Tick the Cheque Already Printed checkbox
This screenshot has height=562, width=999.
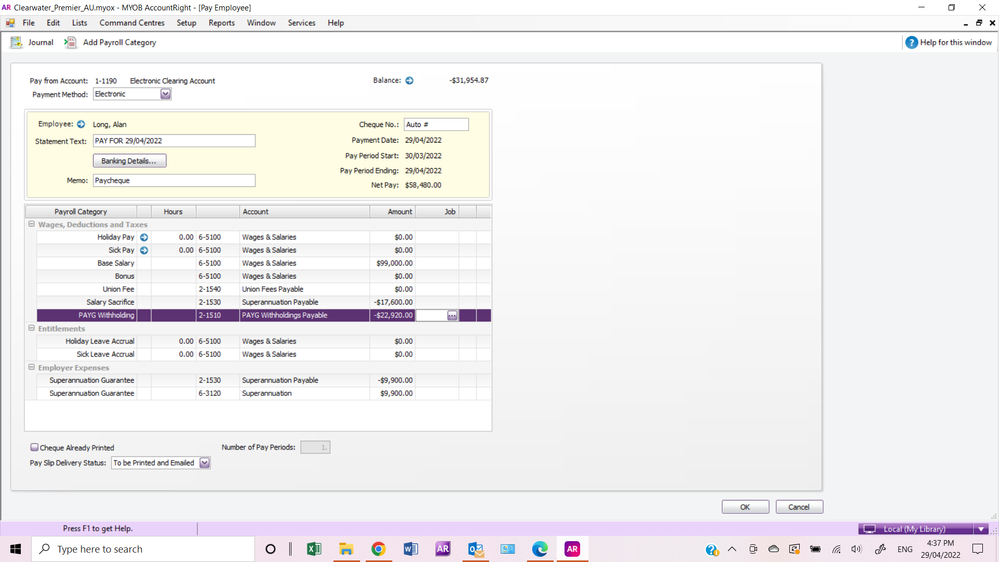tap(35, 448)
